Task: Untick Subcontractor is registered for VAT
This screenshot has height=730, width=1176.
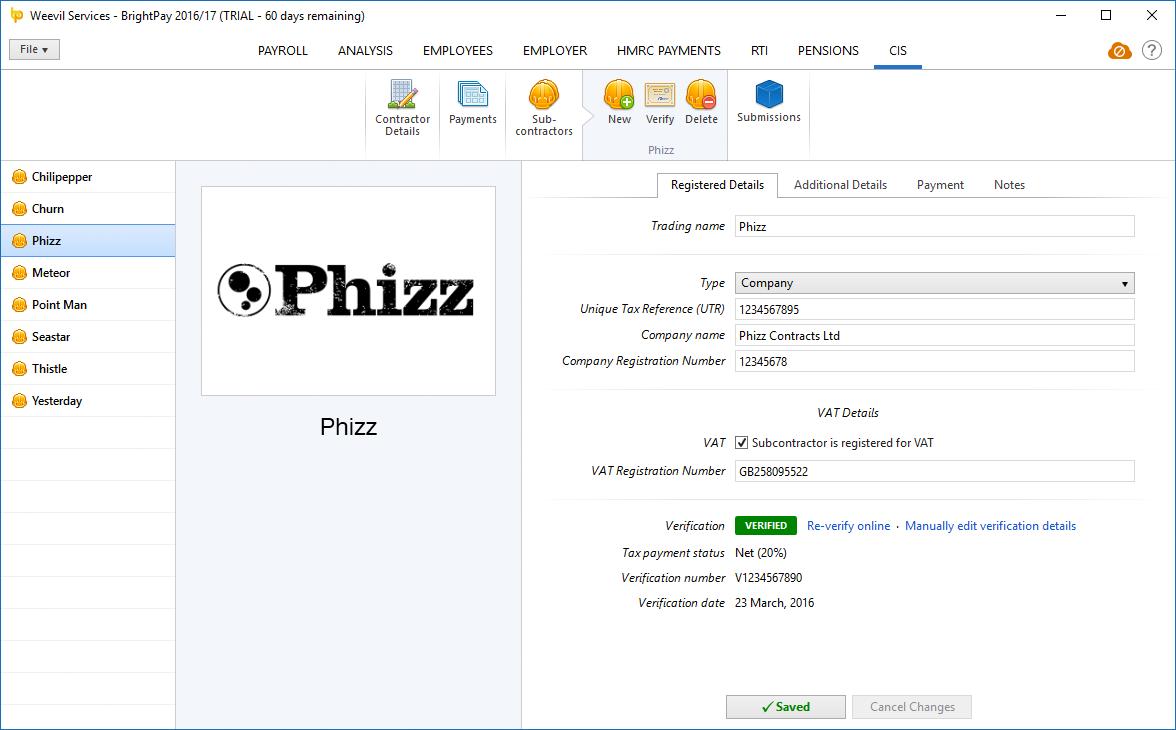Action: 742,443
